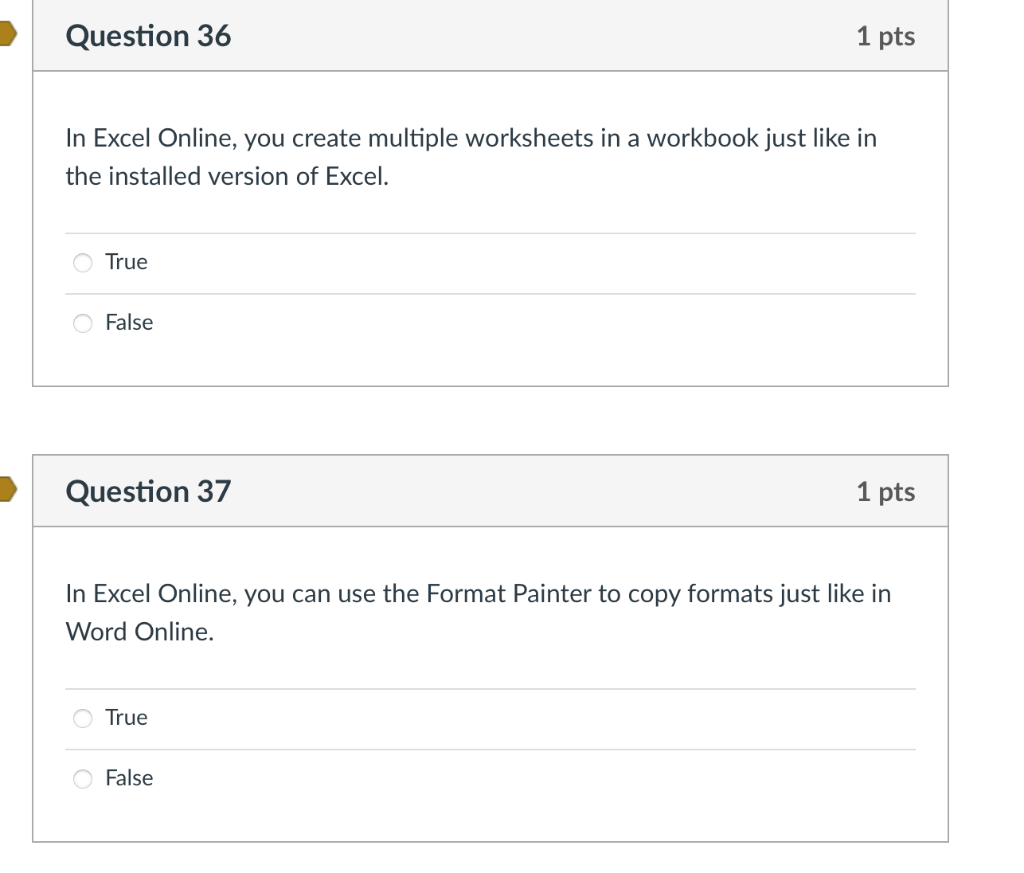Click the "Question 36" heading
Viewport: 1024px width, 873px height.
(148, 36)
